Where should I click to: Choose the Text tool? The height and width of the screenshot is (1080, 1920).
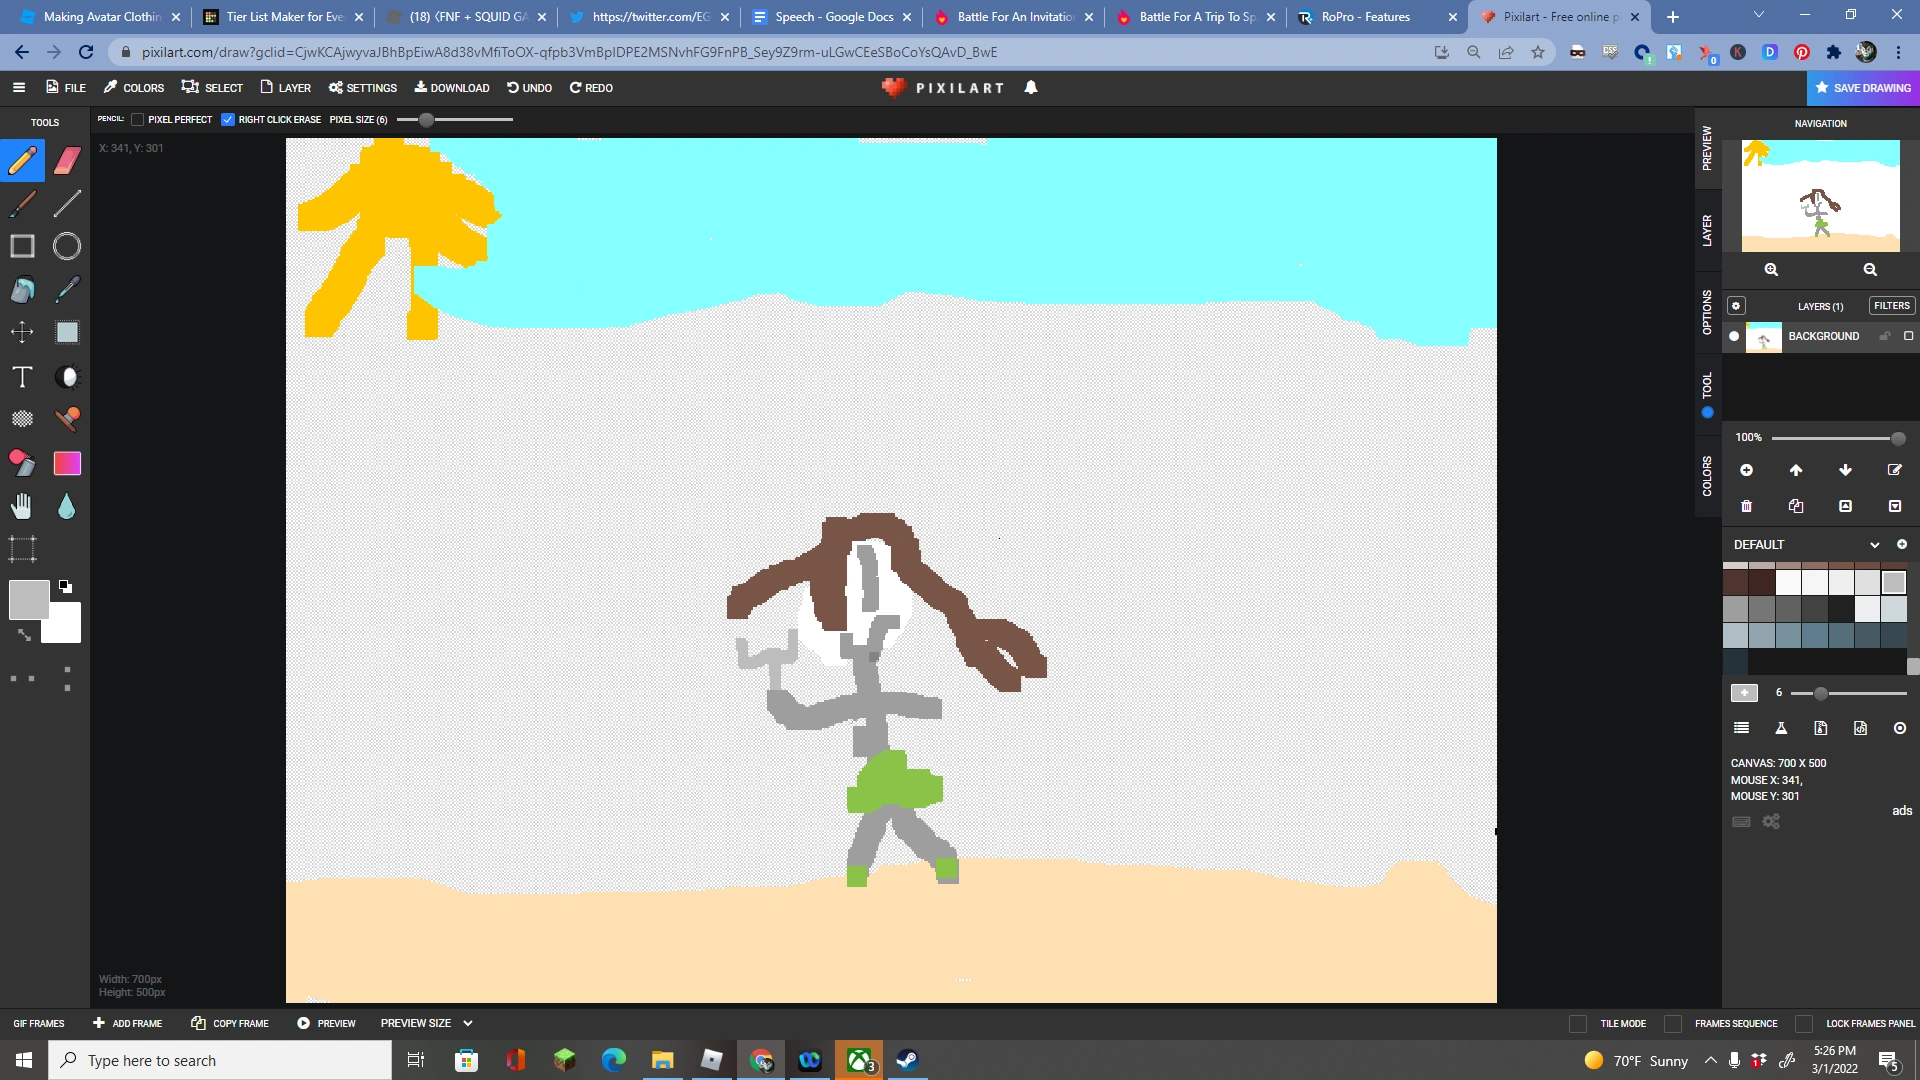[x=22, y=377]
